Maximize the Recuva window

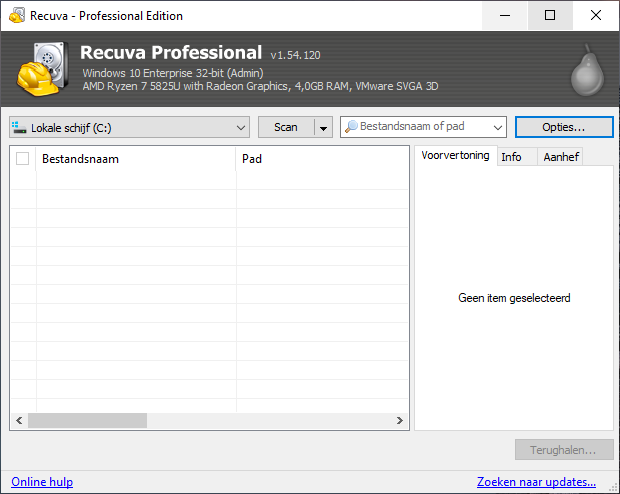click(x=550, y=15)
